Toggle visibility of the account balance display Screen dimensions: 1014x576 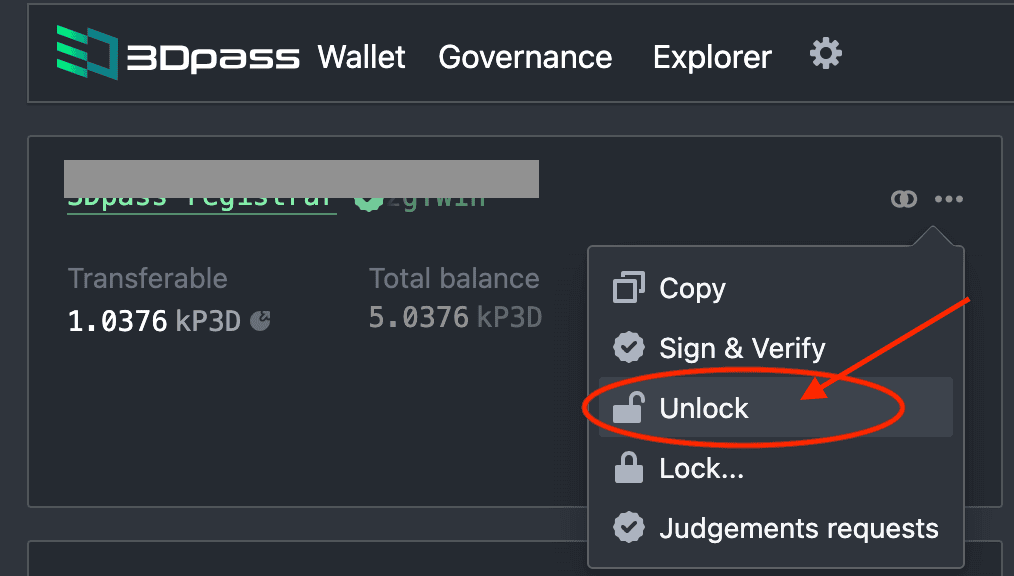(903, 199)
